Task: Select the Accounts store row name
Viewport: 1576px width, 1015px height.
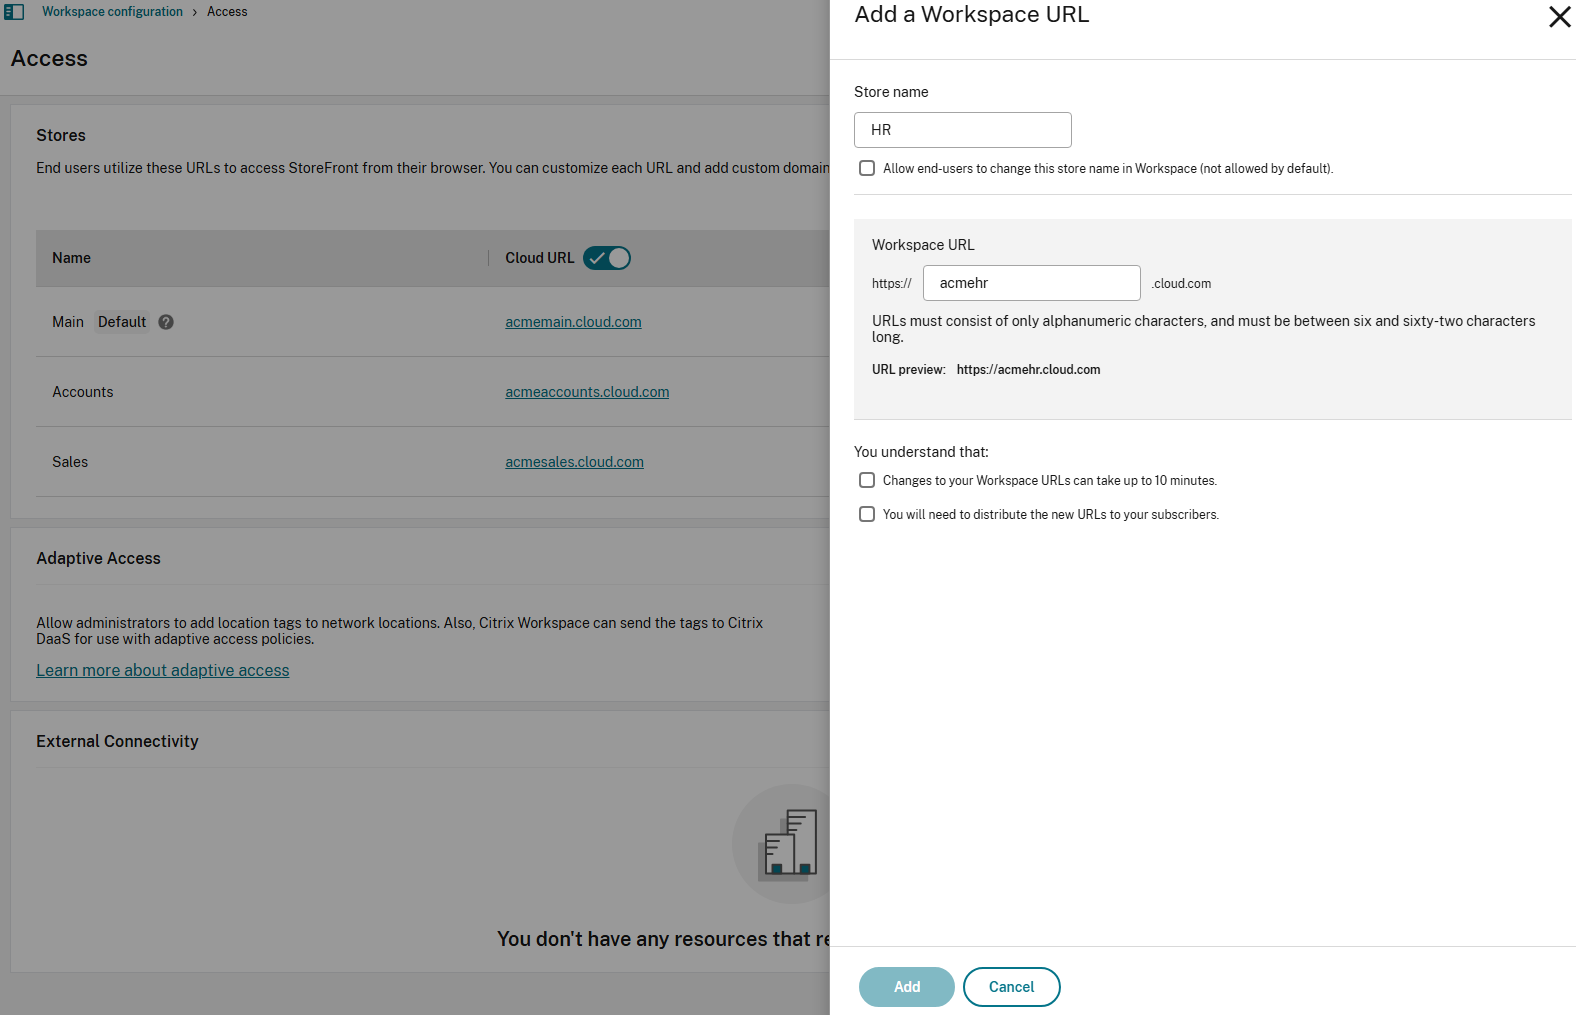Action: click(83, 392)
